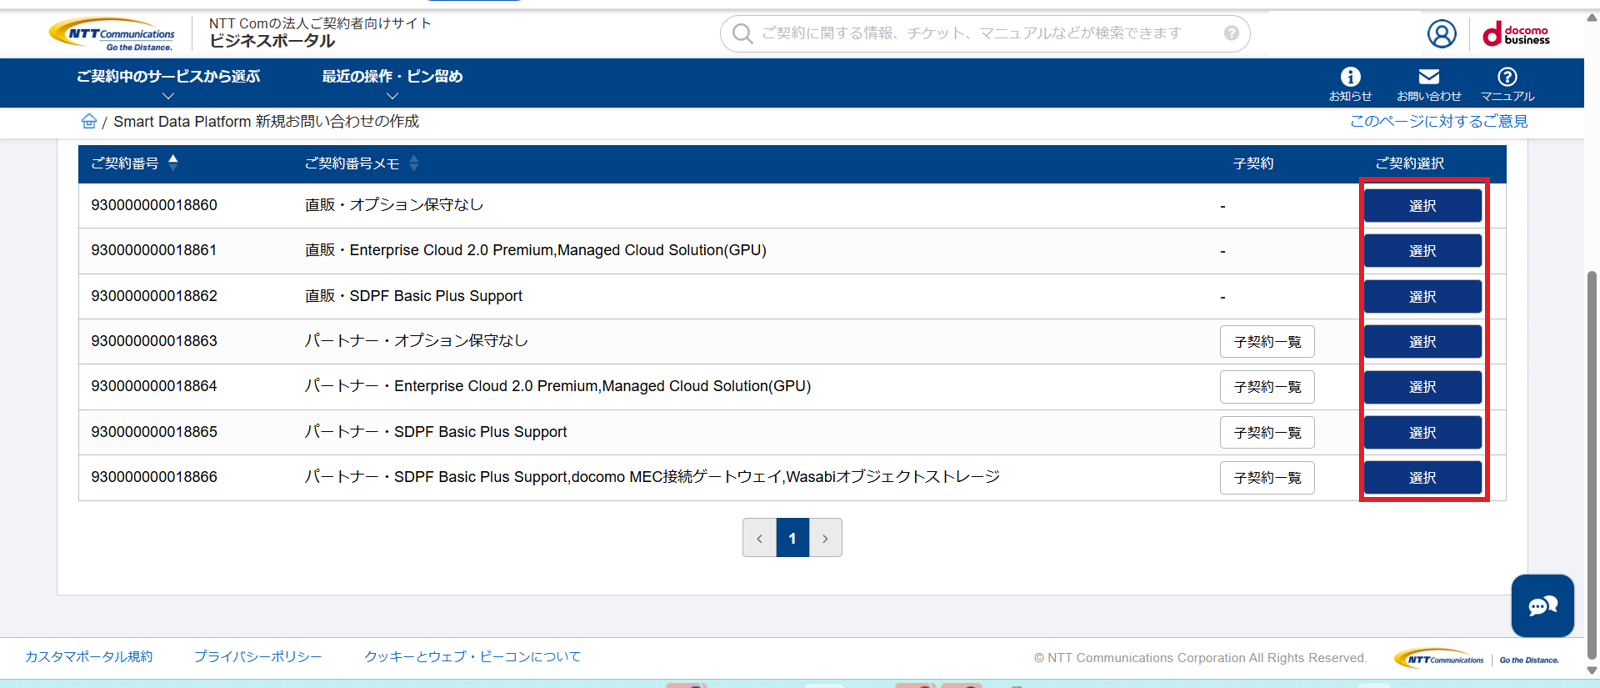Click the NTT Communications header logo
The image size is (1600, 688).
pyautogui.click(x=112, y=34)
